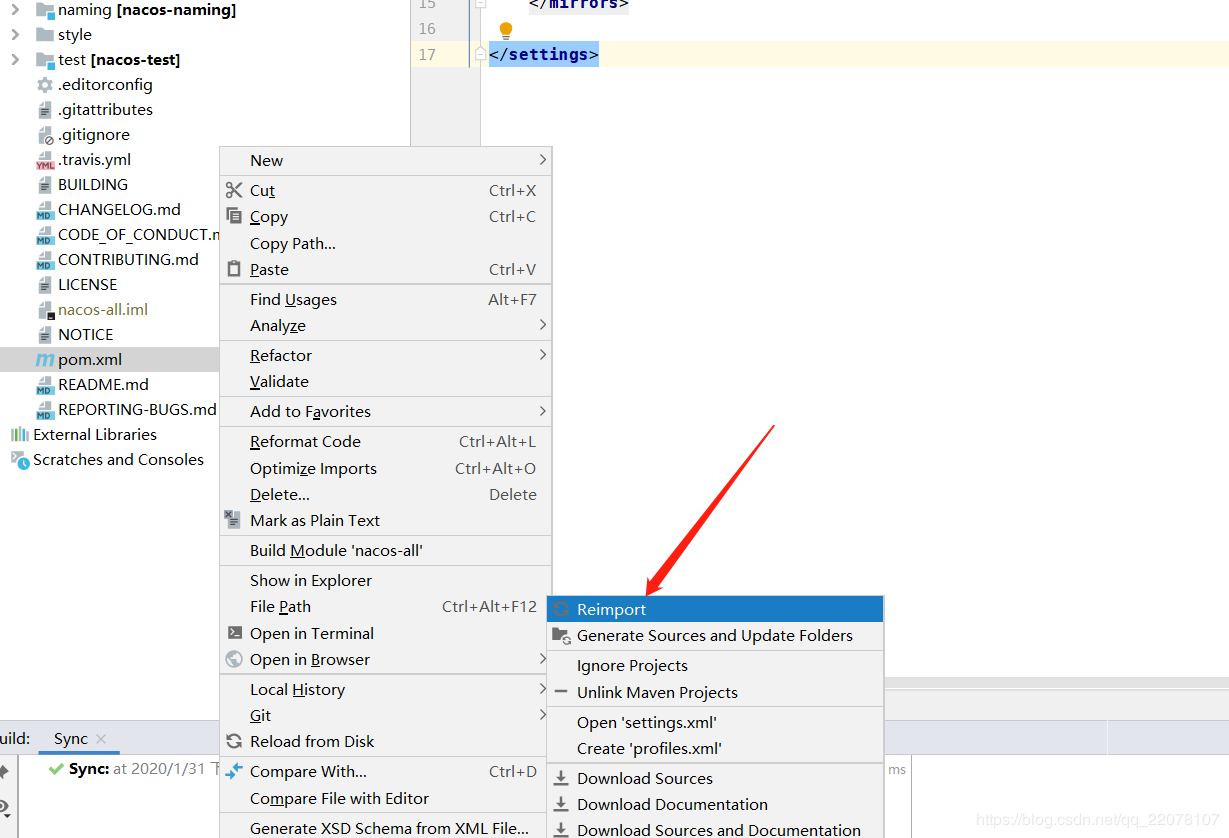Click the Compare With arrows icon
The width and height of the screenshot is (1229, 838).
[x=234, y=771]
